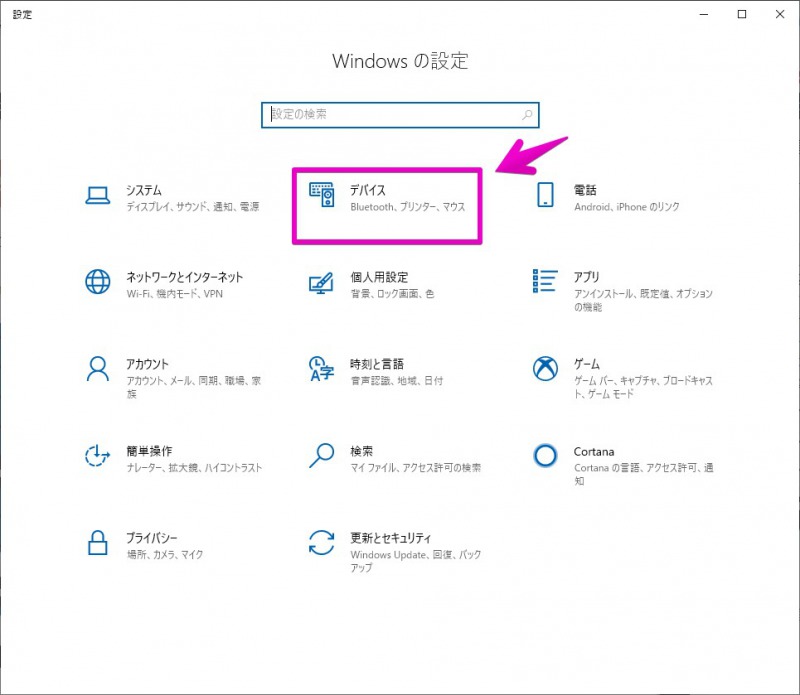Open the System laptop icon

point(97,196)
